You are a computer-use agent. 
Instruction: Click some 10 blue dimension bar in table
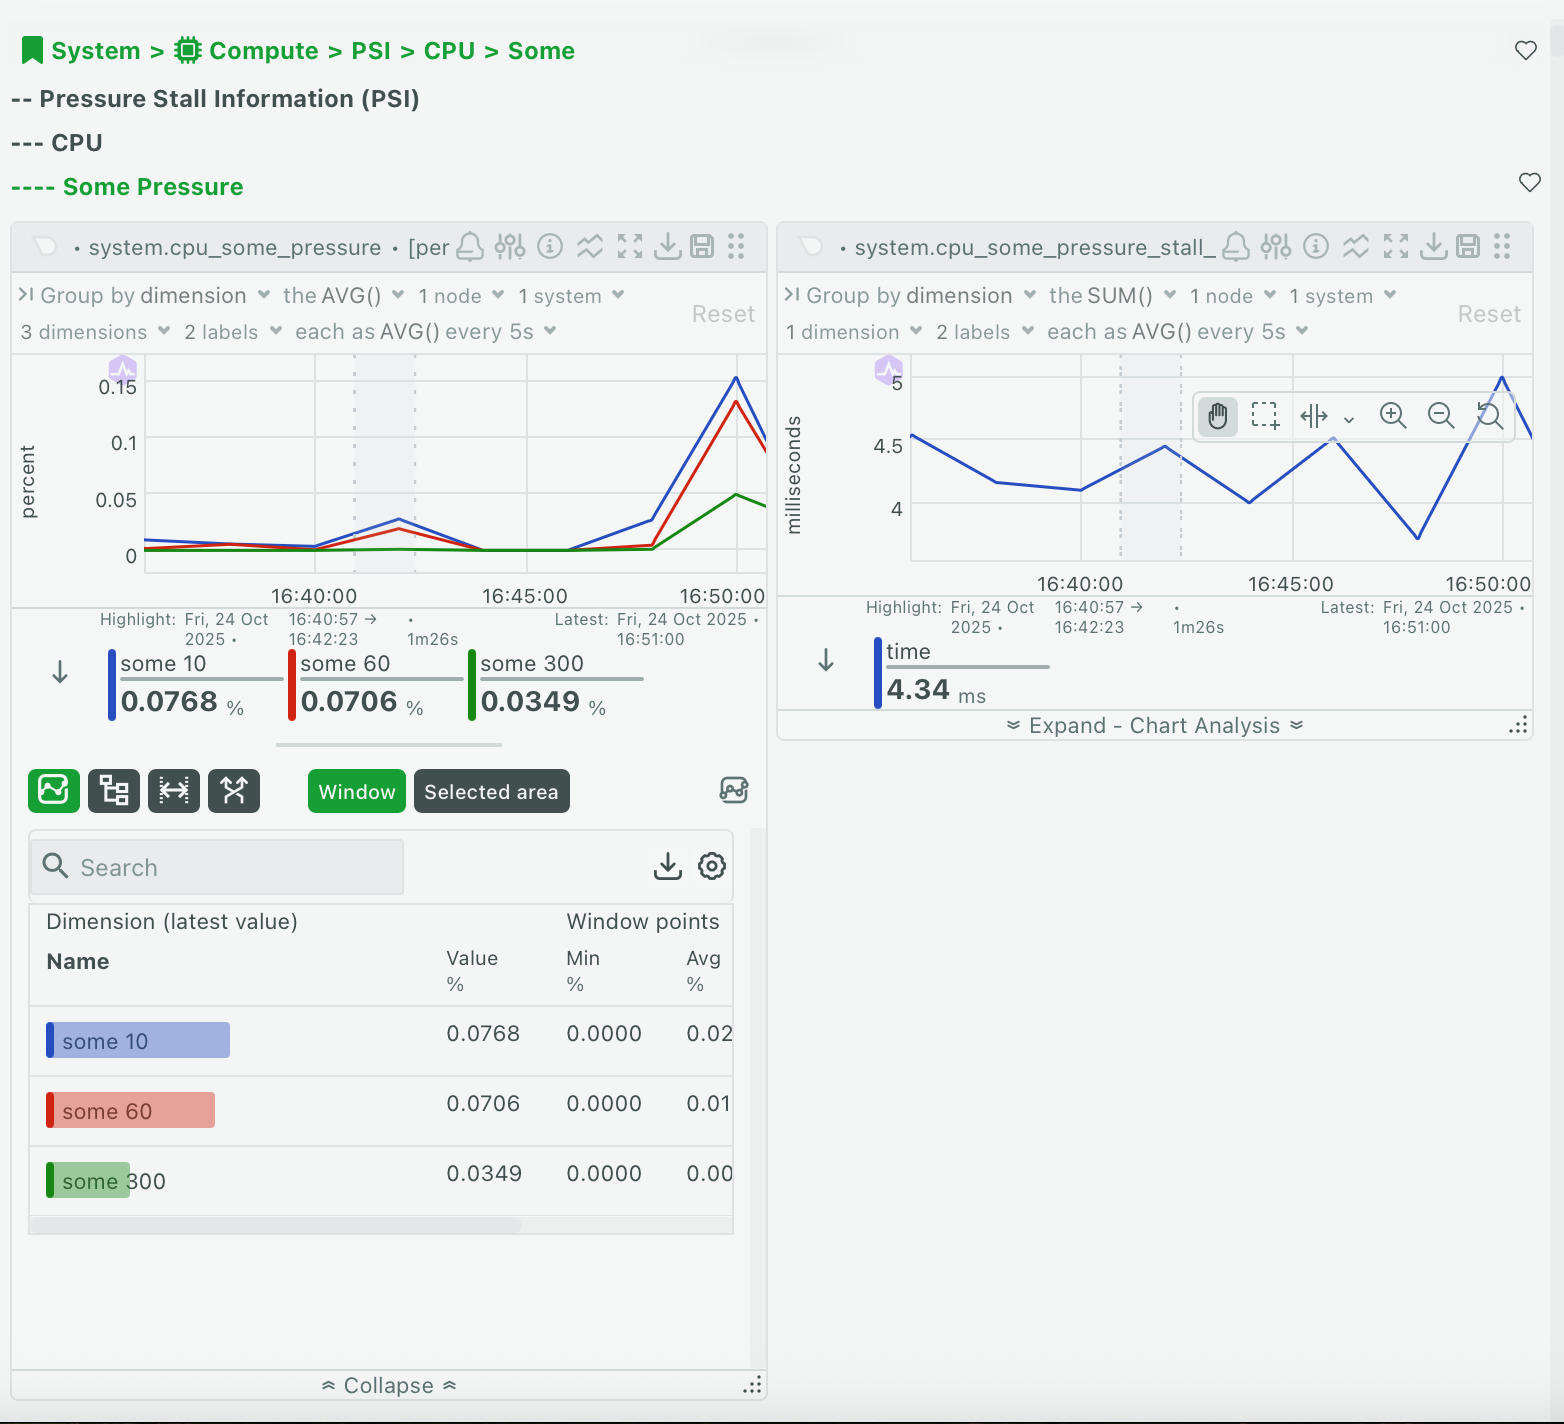138,1040
